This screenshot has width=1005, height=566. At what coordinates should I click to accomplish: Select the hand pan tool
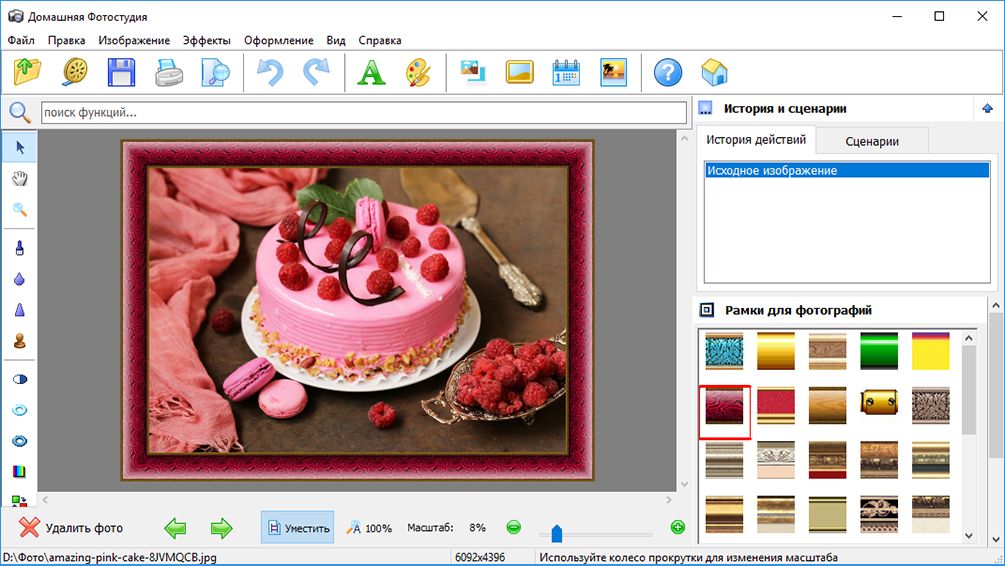point(20,178)
